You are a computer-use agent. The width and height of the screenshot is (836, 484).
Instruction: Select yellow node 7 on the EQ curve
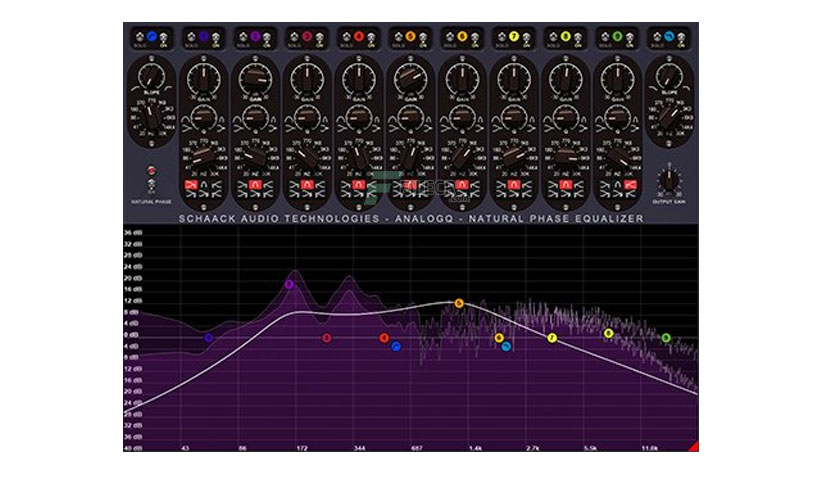point(552,338)
